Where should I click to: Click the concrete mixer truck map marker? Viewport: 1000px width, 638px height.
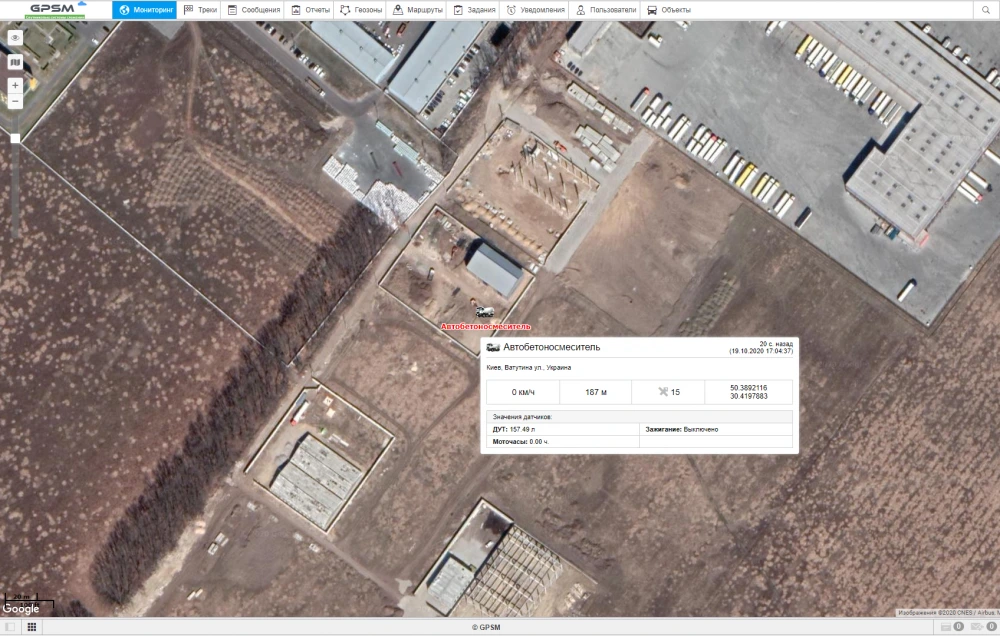coord(485,312)
